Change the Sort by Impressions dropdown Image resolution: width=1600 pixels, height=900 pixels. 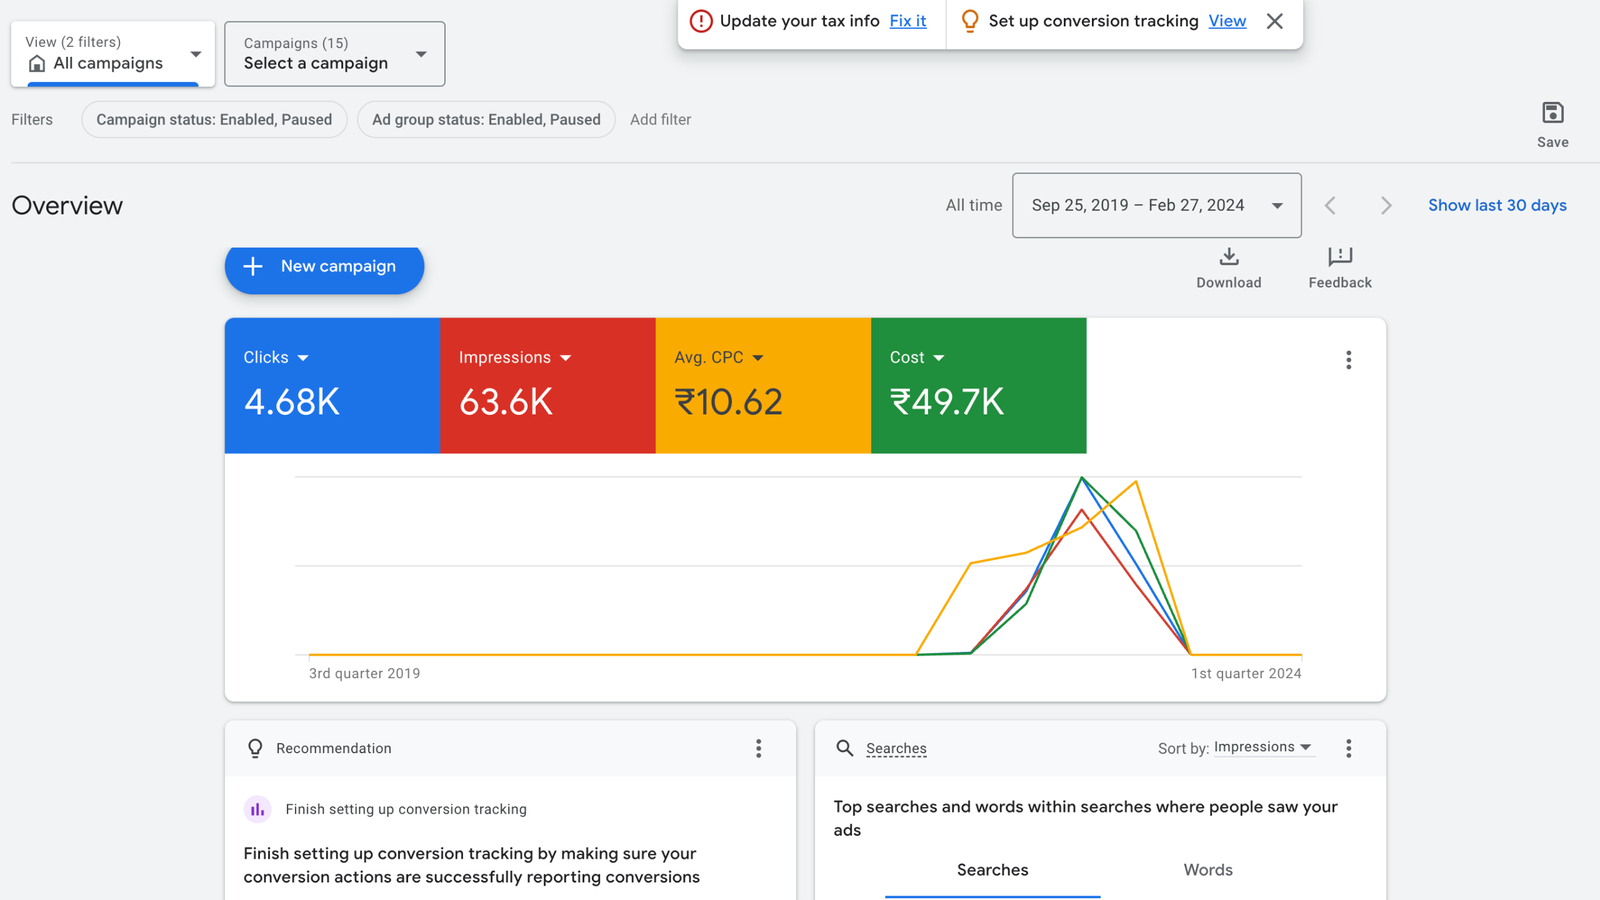(x=1262, y=748)
